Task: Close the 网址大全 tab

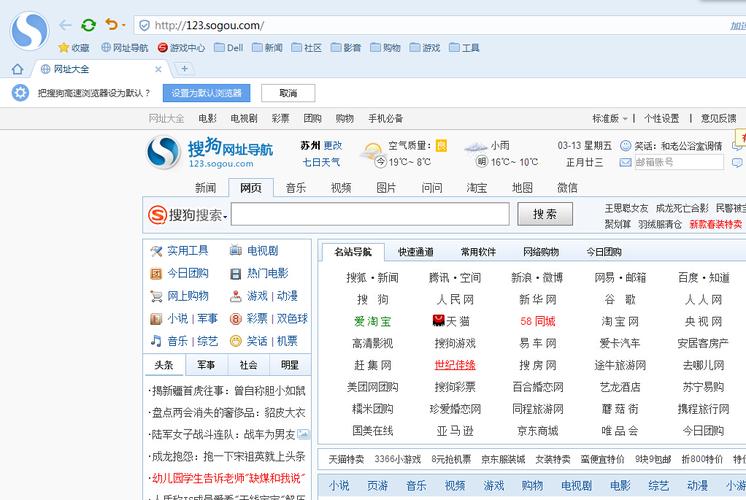Action: click(x=158, y=69)
